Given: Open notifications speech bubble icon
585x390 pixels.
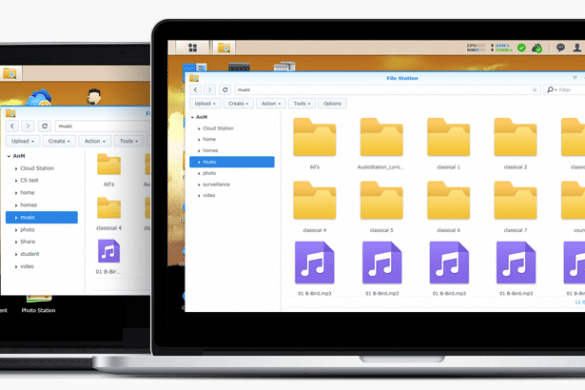Looking at the screenshot, I should pyautogui.click(x=560, y=47).
